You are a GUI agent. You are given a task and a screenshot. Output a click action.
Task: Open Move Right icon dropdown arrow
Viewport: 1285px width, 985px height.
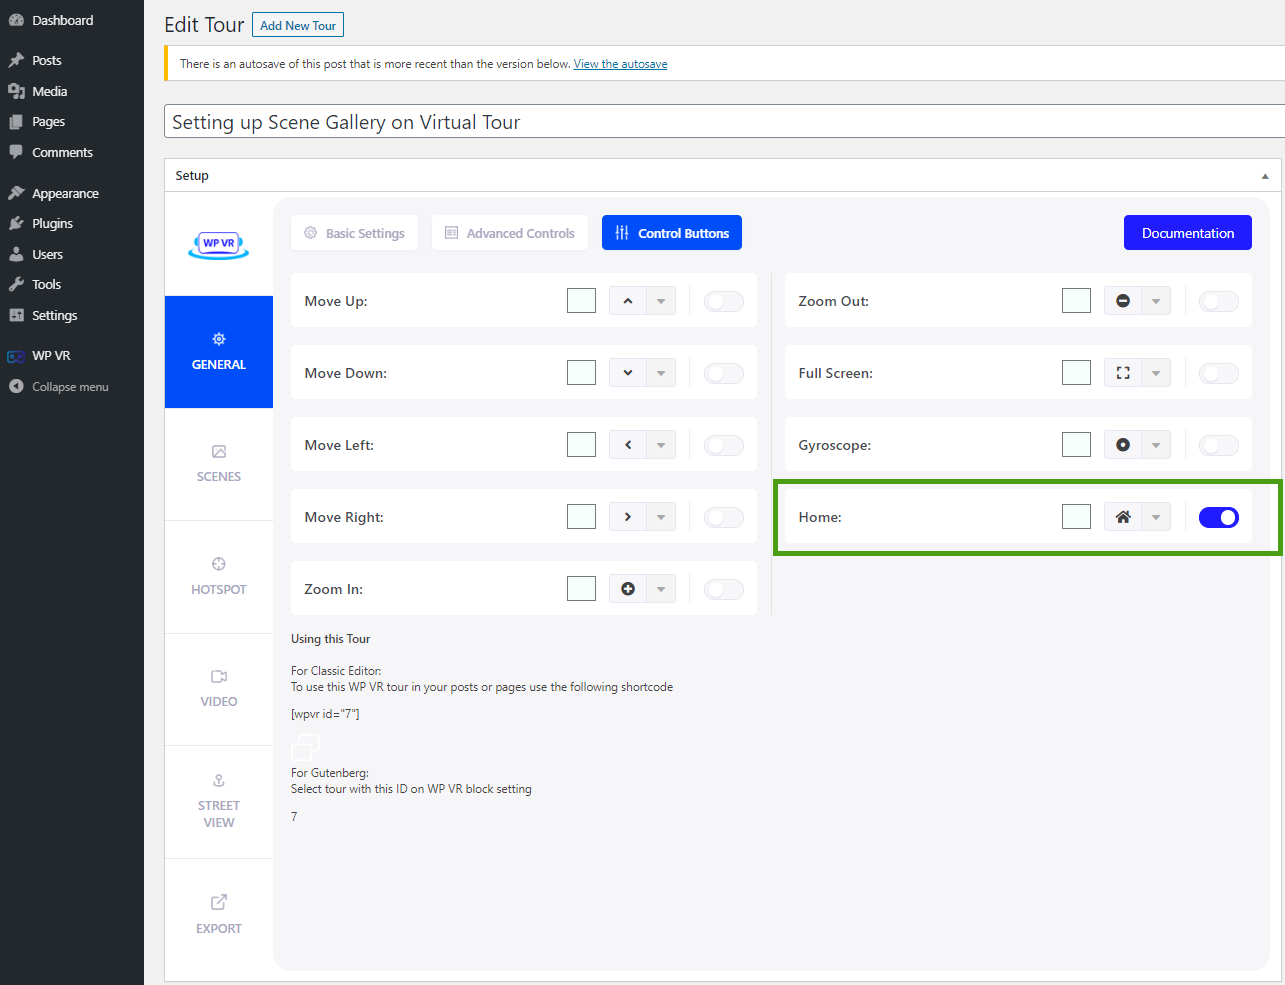click(661, 517)
